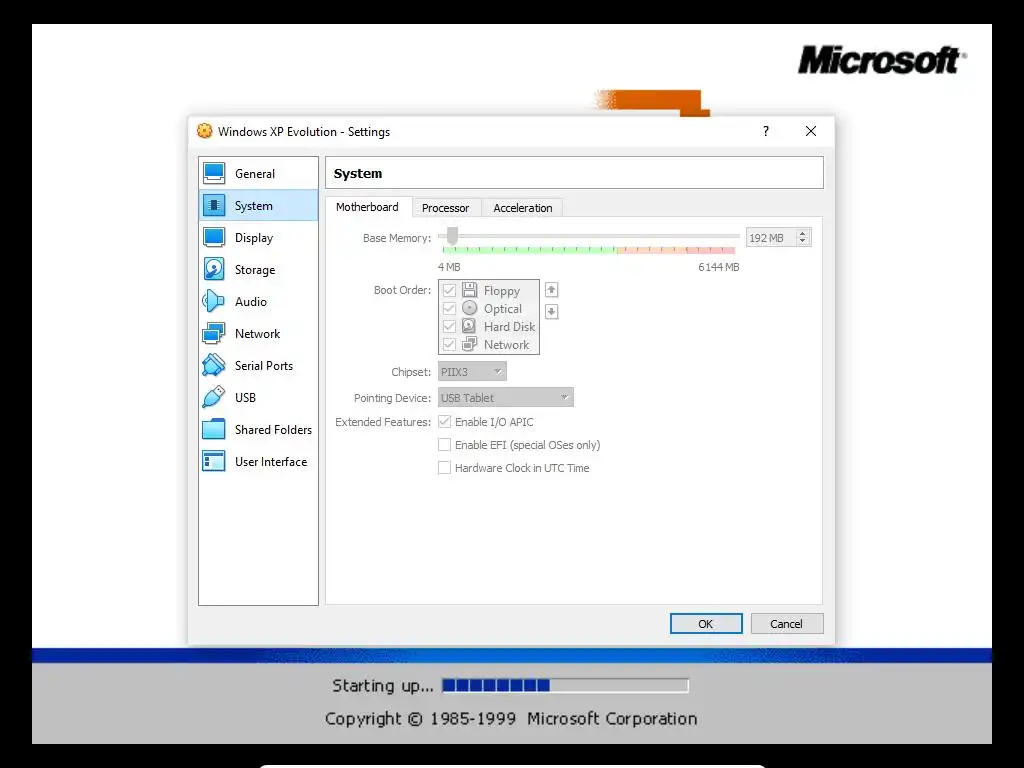Toggle the Hard Disk boot checkbox
This screenshot has height=768, width=1024.
[x=449, y=326]
